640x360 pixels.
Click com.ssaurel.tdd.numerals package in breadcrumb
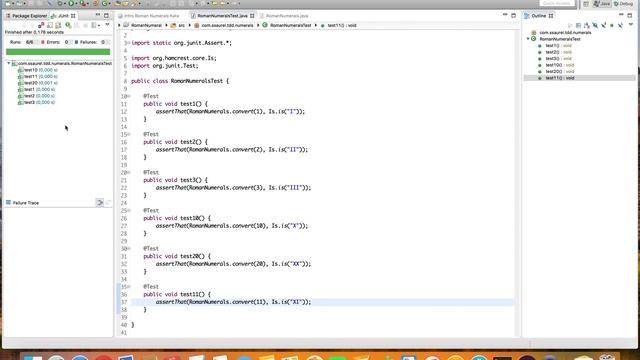pyautogui.click(x=223, y=25)
